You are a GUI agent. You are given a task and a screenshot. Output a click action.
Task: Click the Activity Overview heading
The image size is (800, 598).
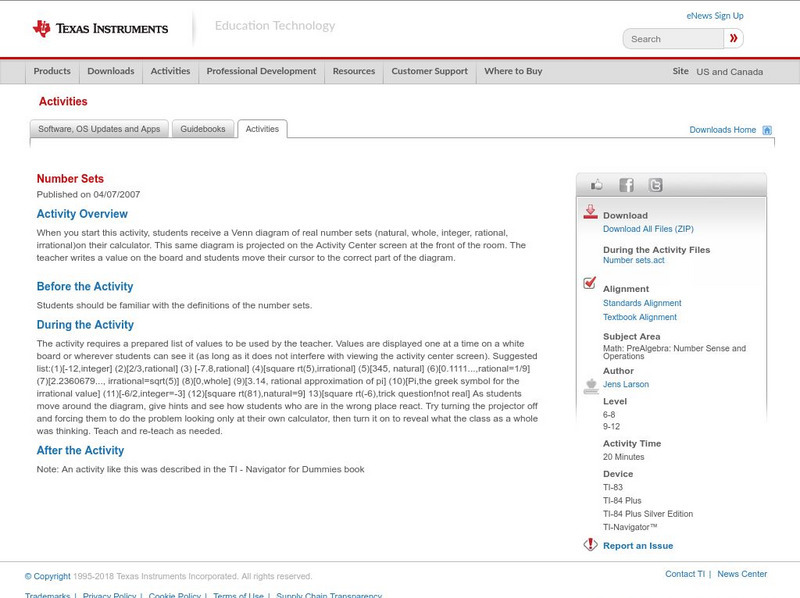click(82, 214)
